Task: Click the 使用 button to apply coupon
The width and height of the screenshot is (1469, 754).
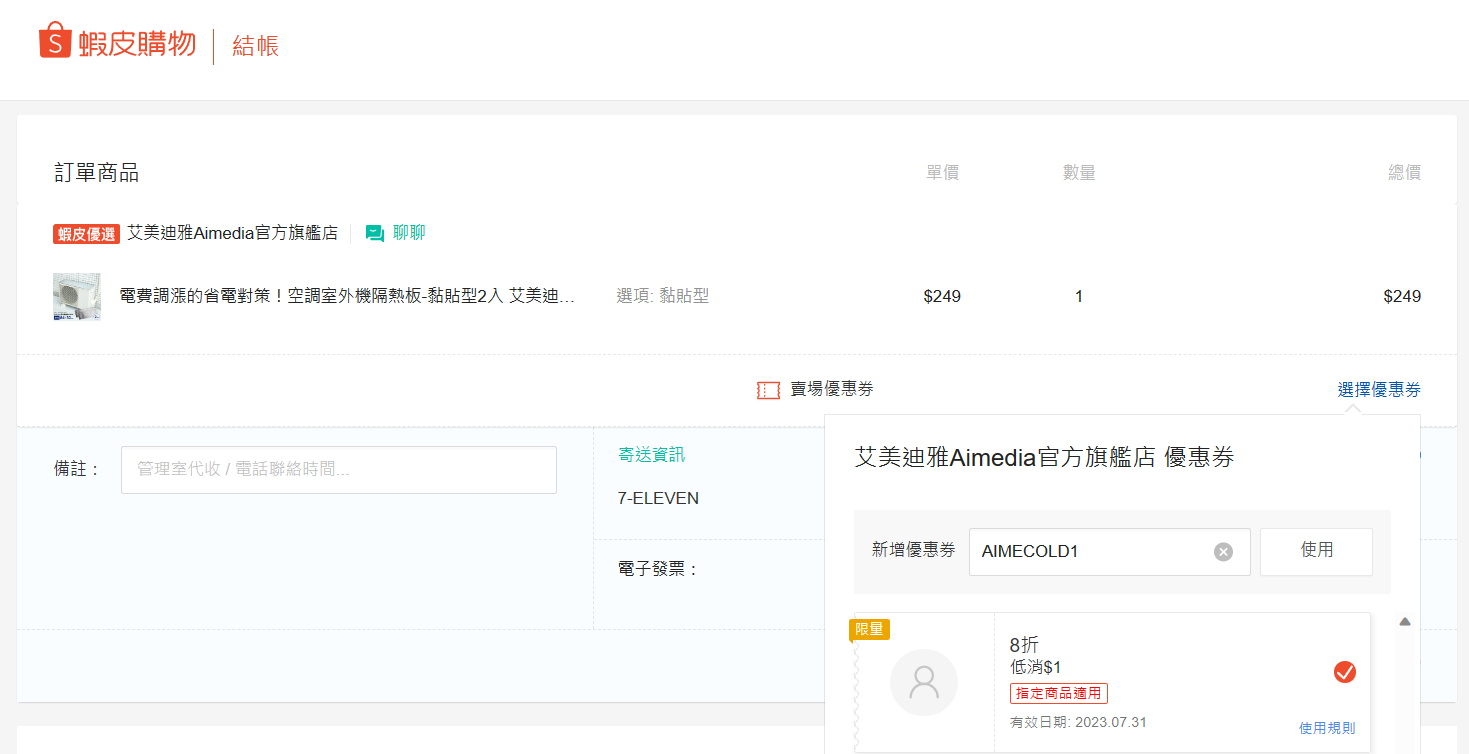Action: pos(1316,551)
